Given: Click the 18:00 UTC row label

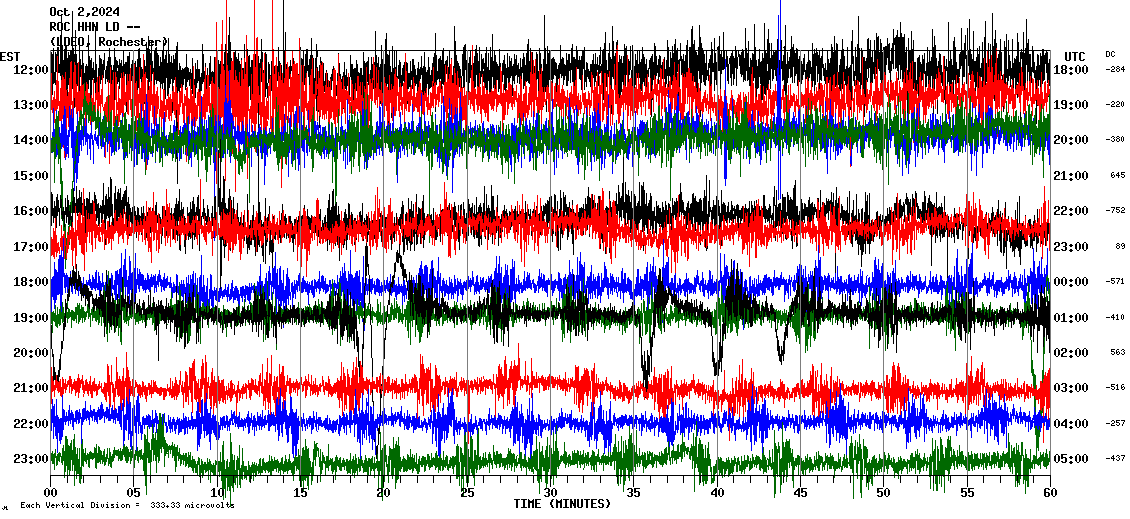Looking at the screenshot, I should pos(1071,70).
